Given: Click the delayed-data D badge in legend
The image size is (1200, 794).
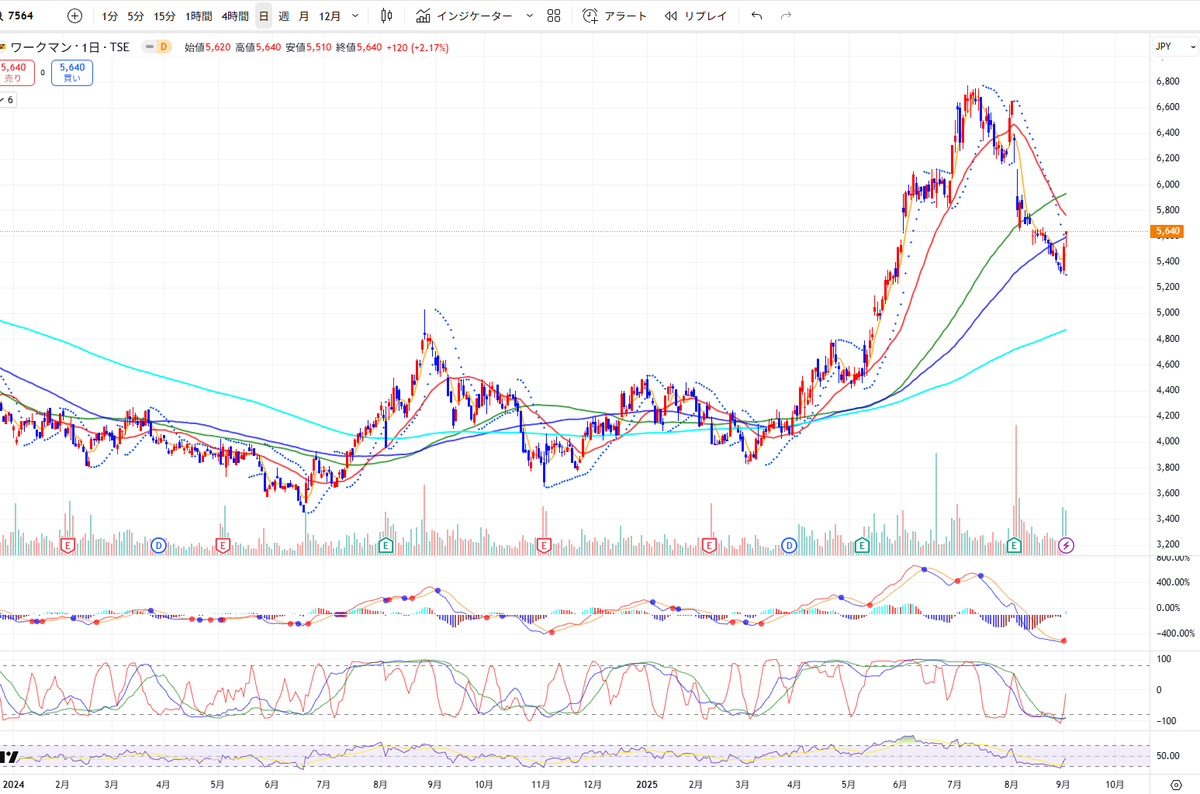Looking at the screenshot, I should point(164,47).
